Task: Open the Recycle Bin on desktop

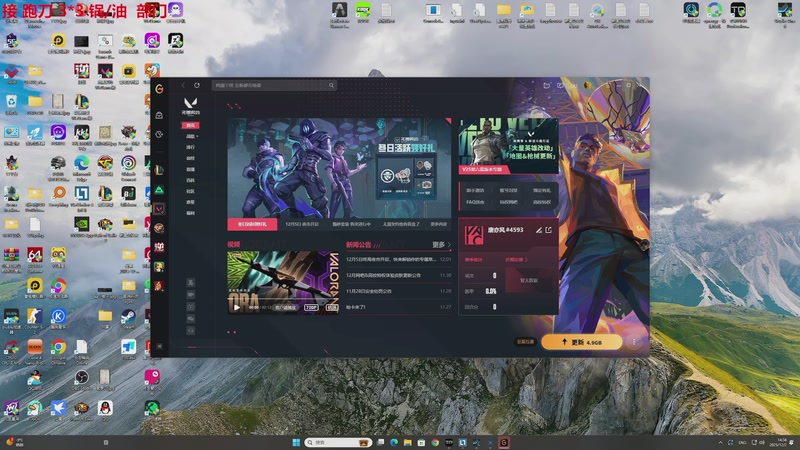Action: point(11,102)
